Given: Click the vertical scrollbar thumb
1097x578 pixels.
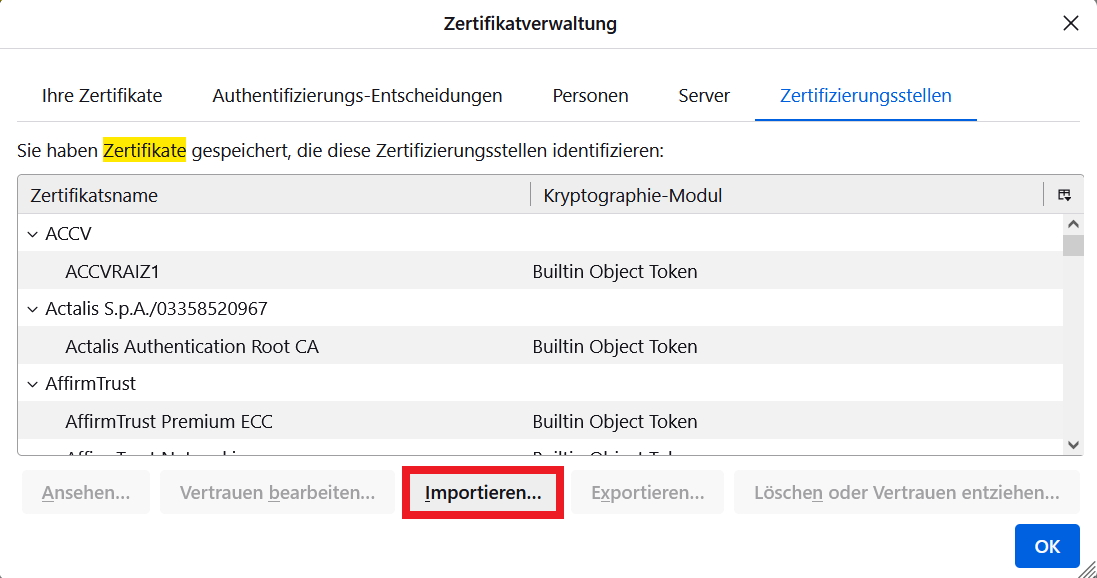Looking at the screenshot, I should tap(1073, 246).
